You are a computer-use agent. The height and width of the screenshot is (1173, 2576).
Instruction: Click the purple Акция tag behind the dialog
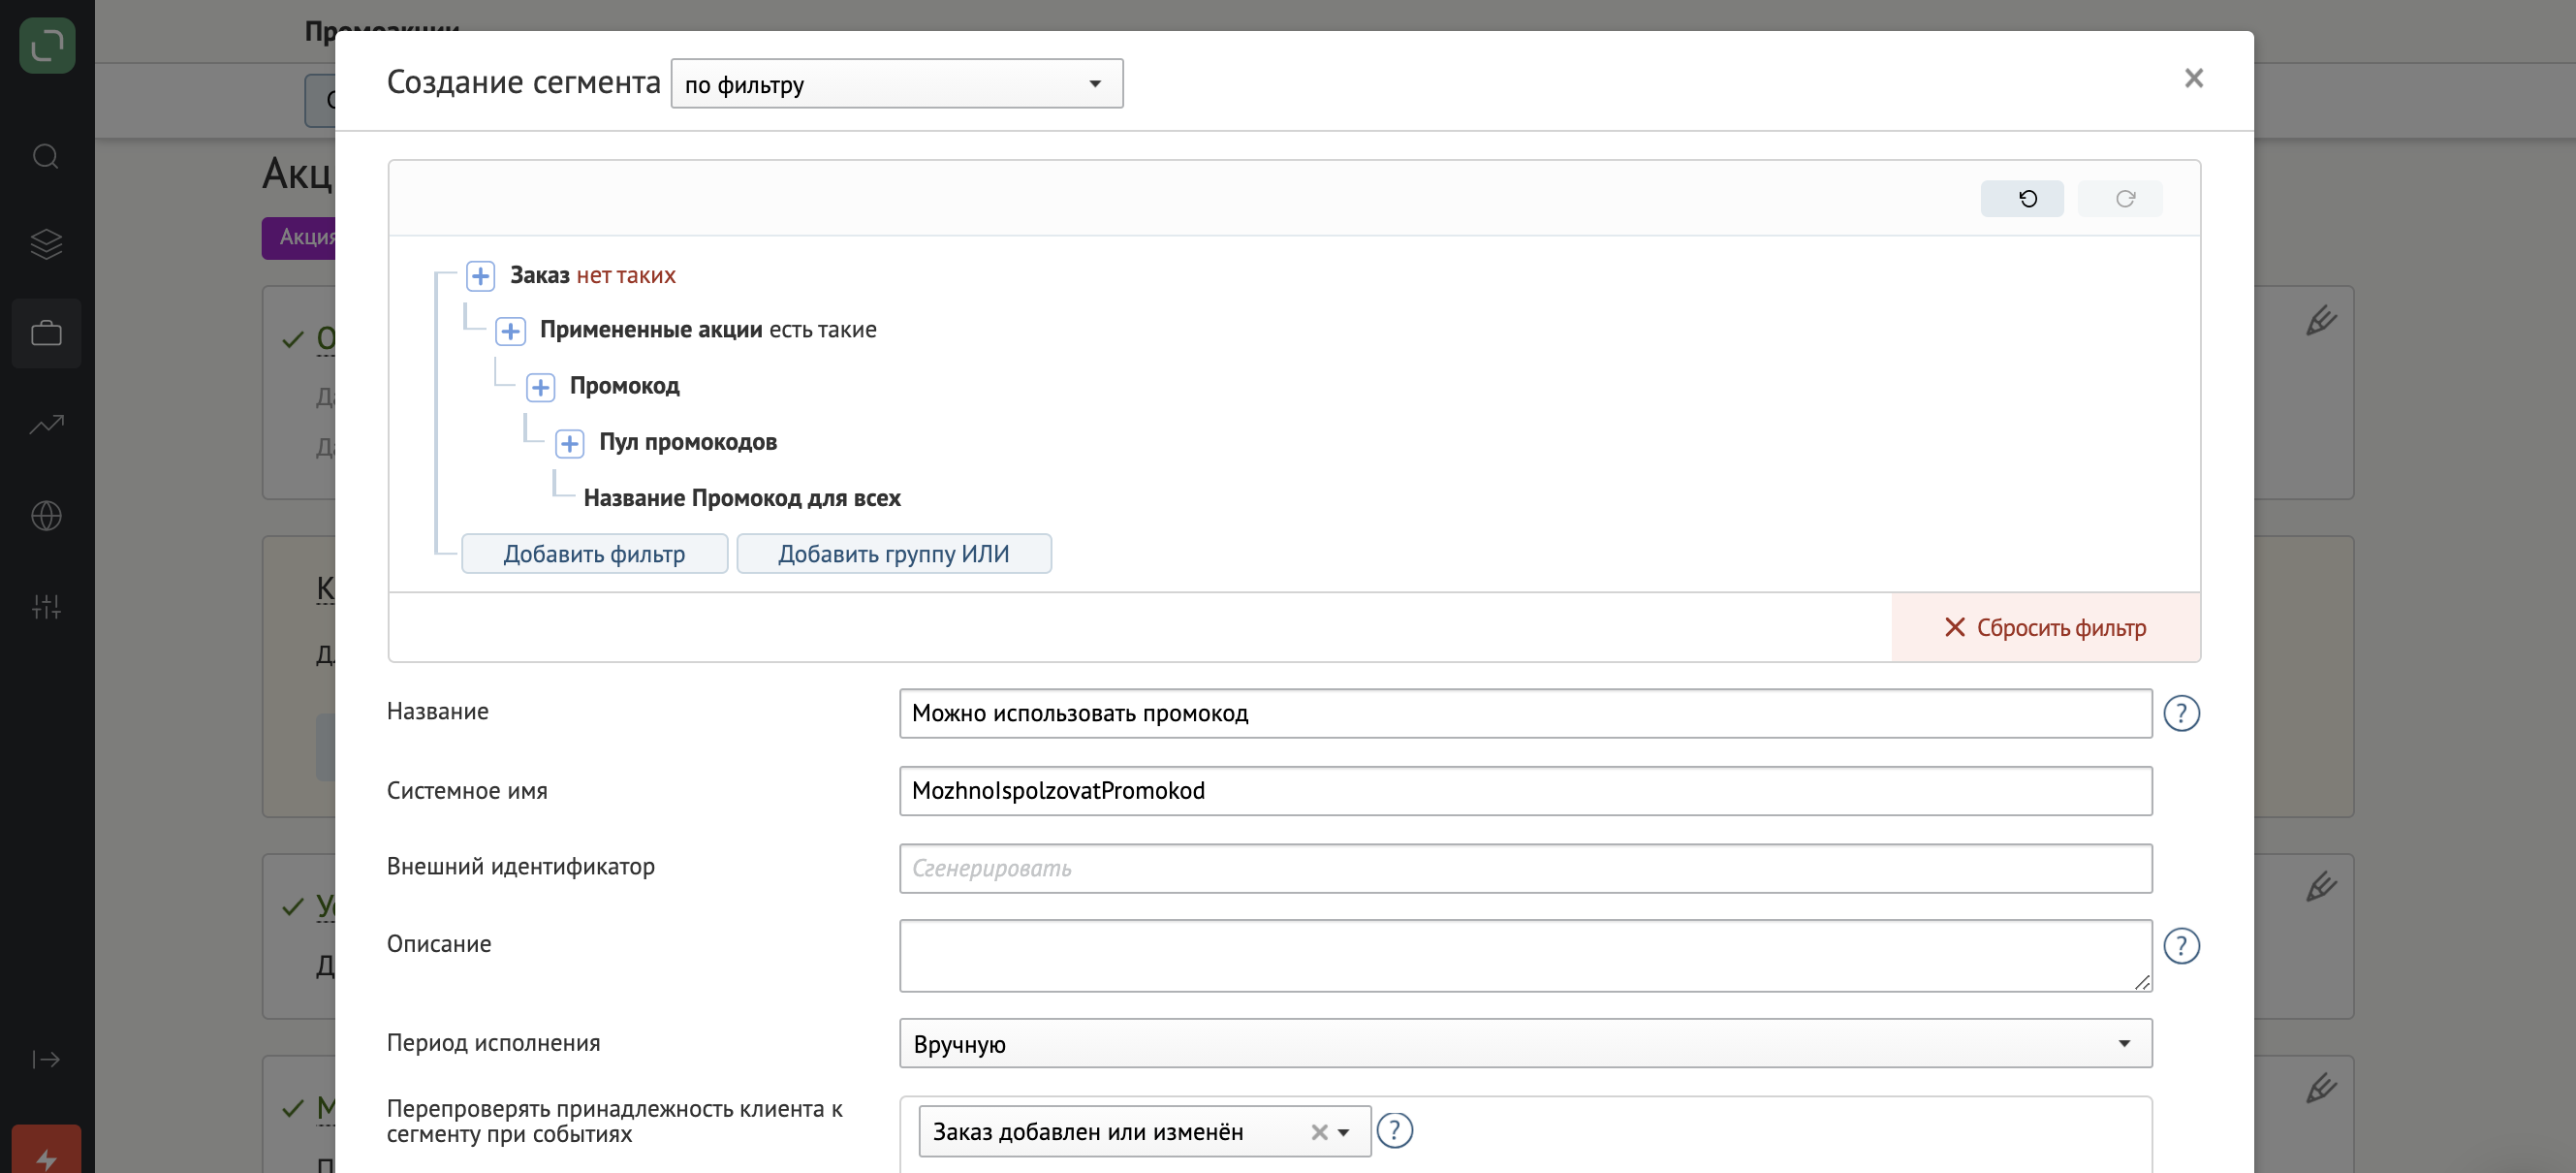coord(299,238)
